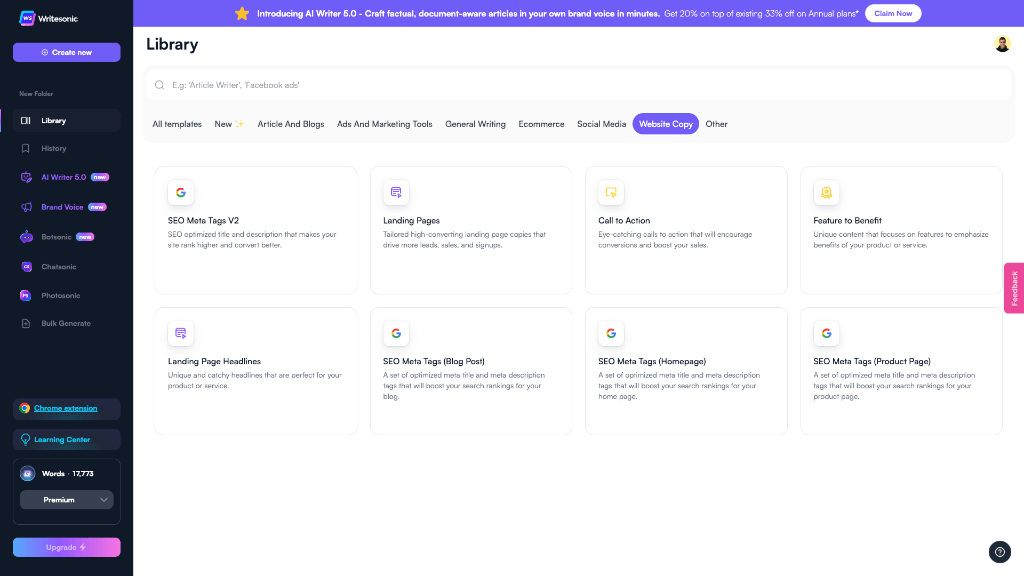Switch to the General Writing tab

click(475, 124)
